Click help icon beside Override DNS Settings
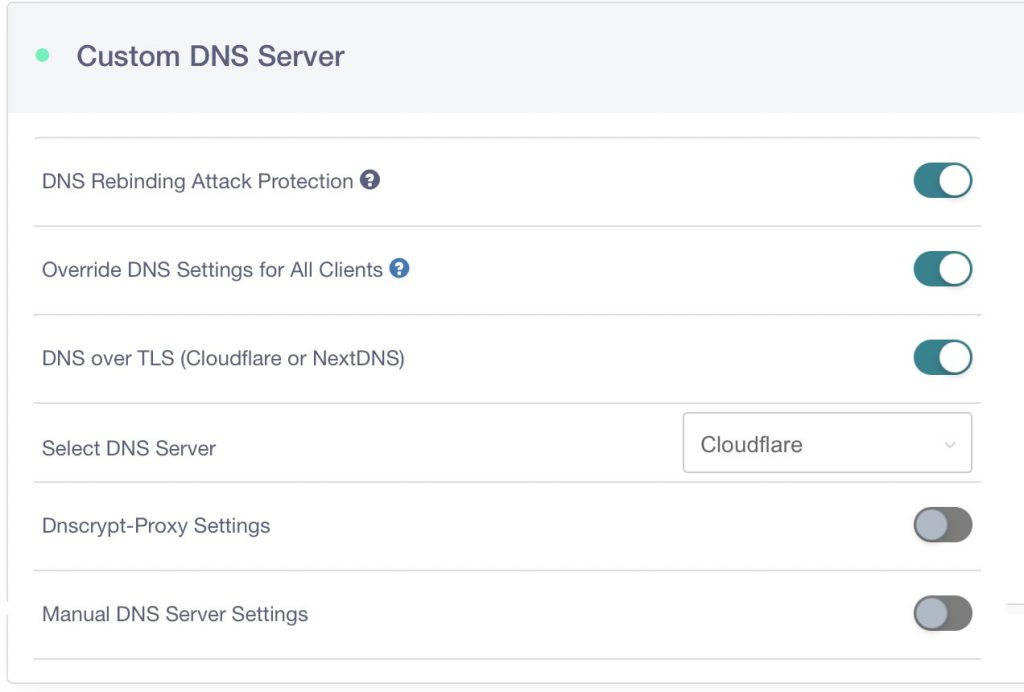 [x=399, y=269]
